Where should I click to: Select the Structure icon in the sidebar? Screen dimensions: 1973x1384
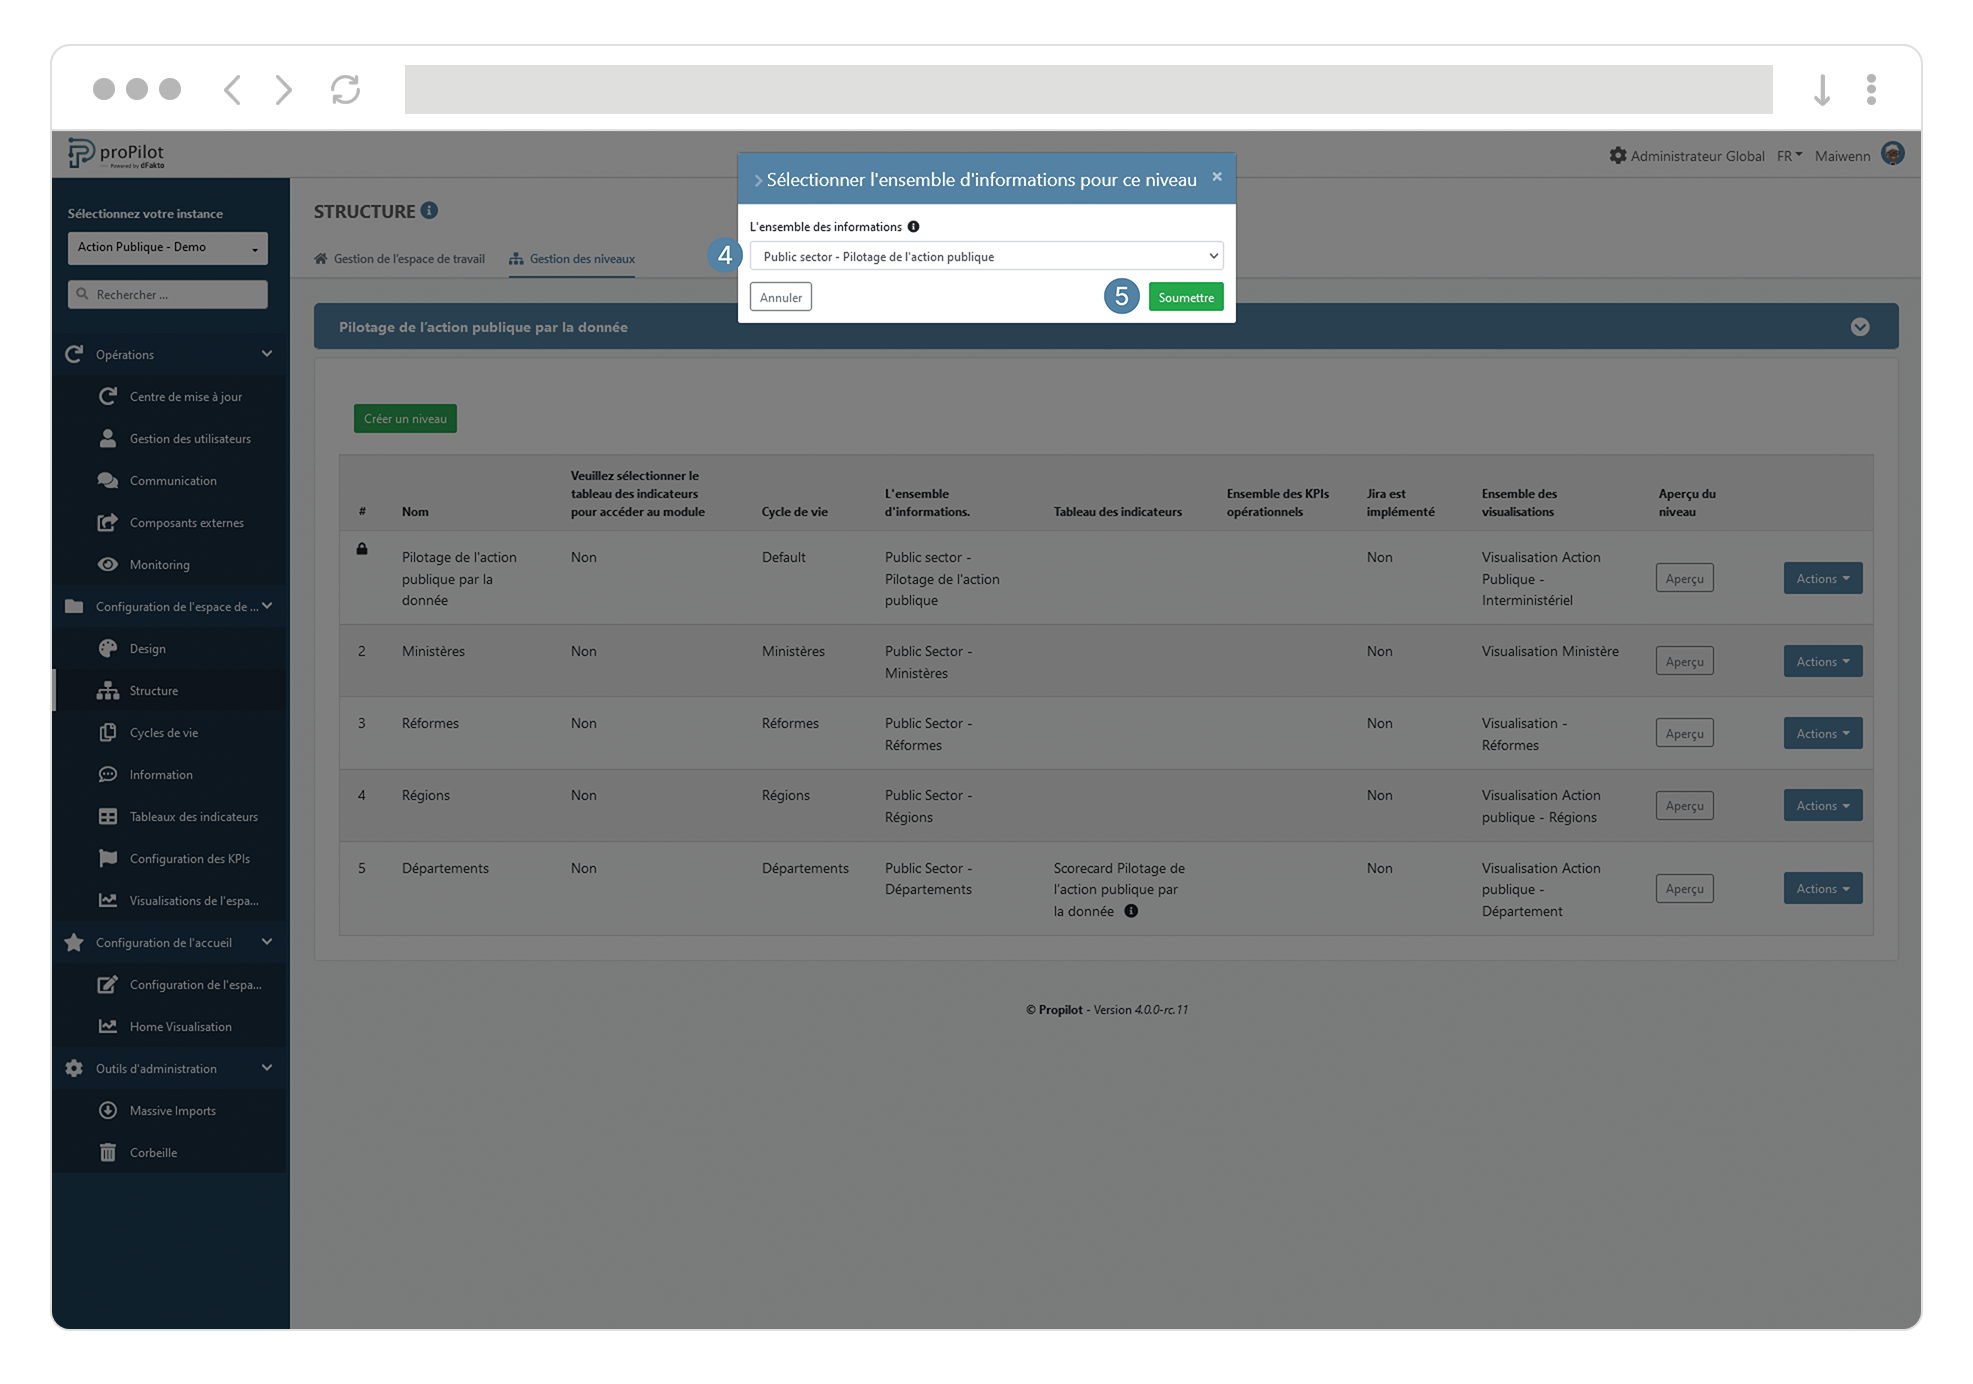[109, 690]
